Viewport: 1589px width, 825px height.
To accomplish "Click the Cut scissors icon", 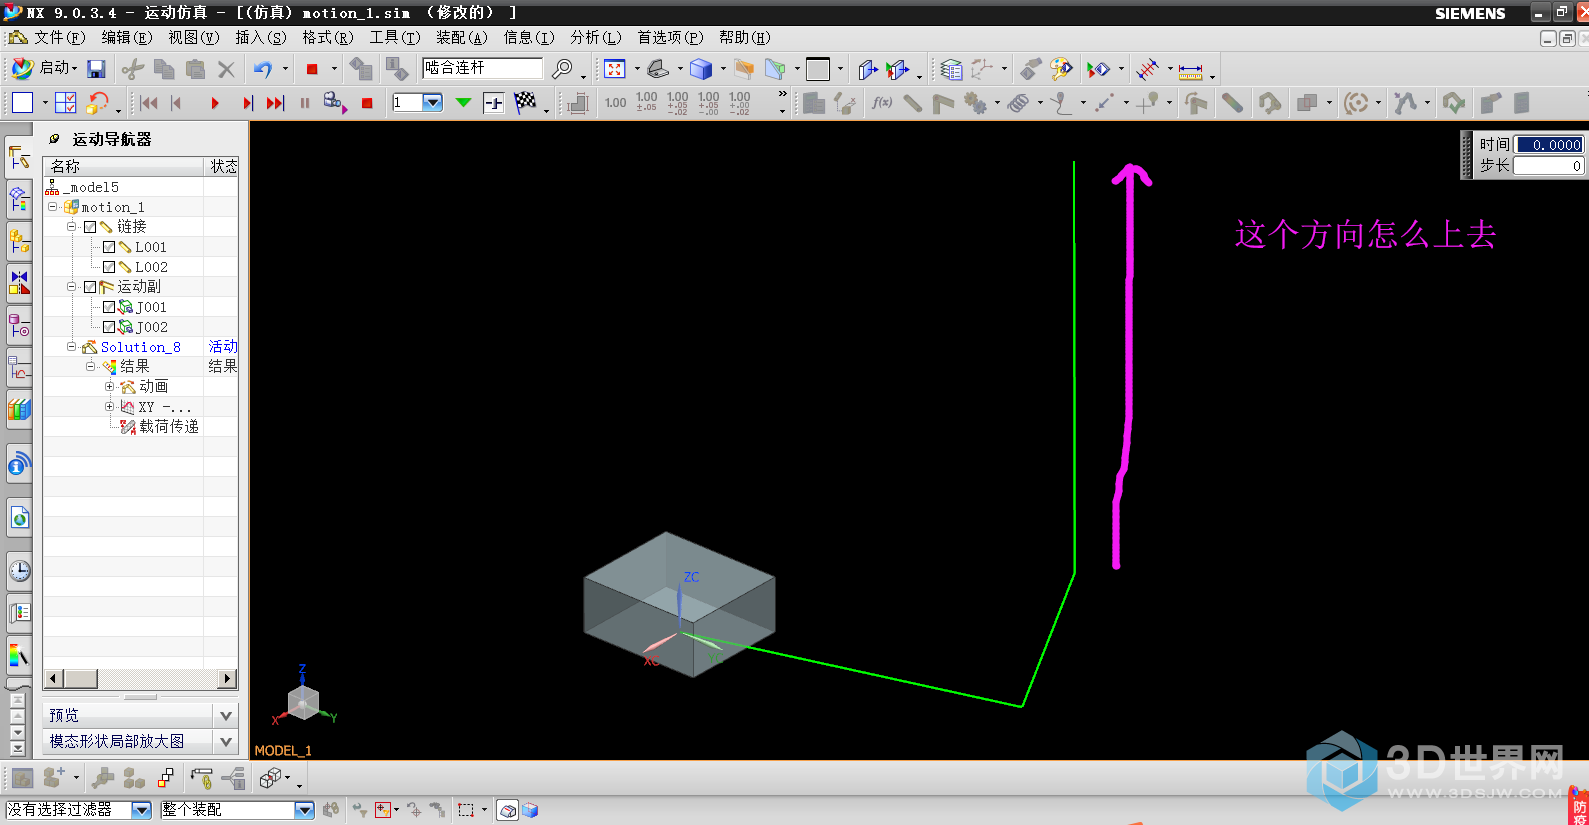I will tap(132, 69).
